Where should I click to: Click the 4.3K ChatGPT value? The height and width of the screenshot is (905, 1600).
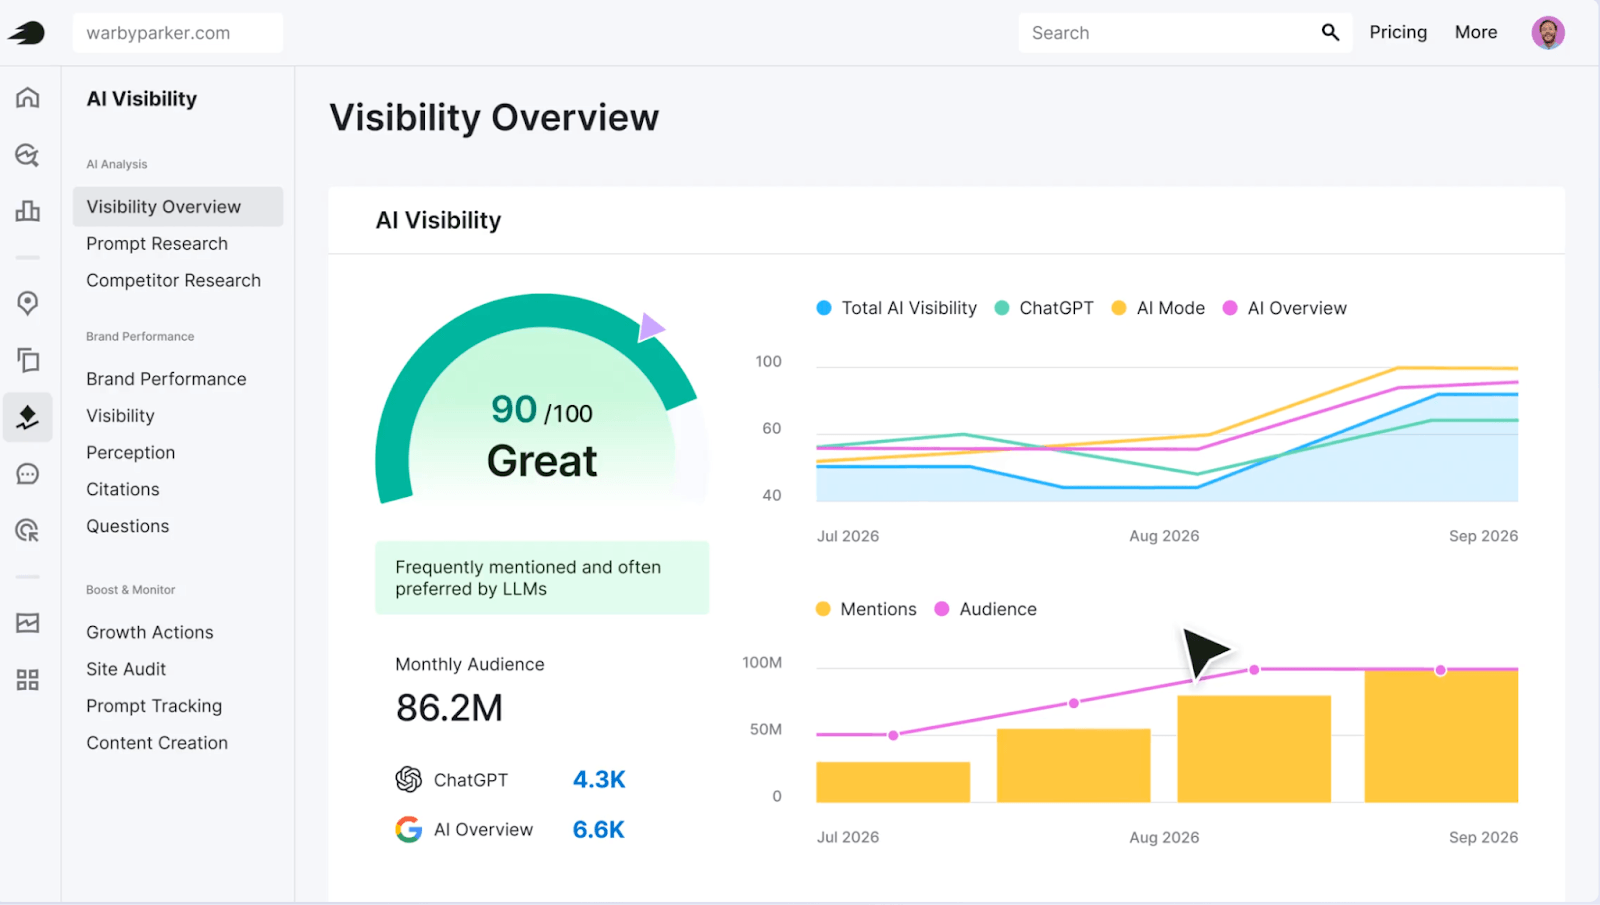coord(599,779)
